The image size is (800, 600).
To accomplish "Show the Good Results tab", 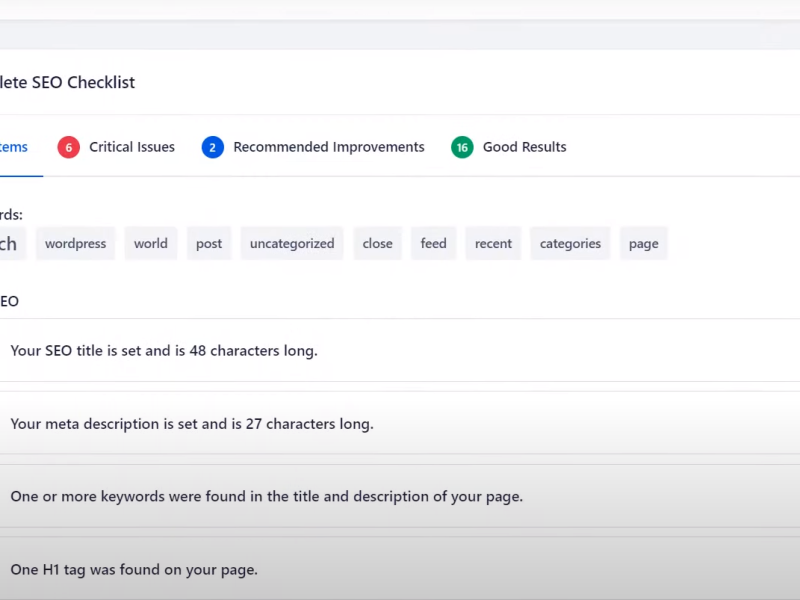I will (x=524, y=147).
